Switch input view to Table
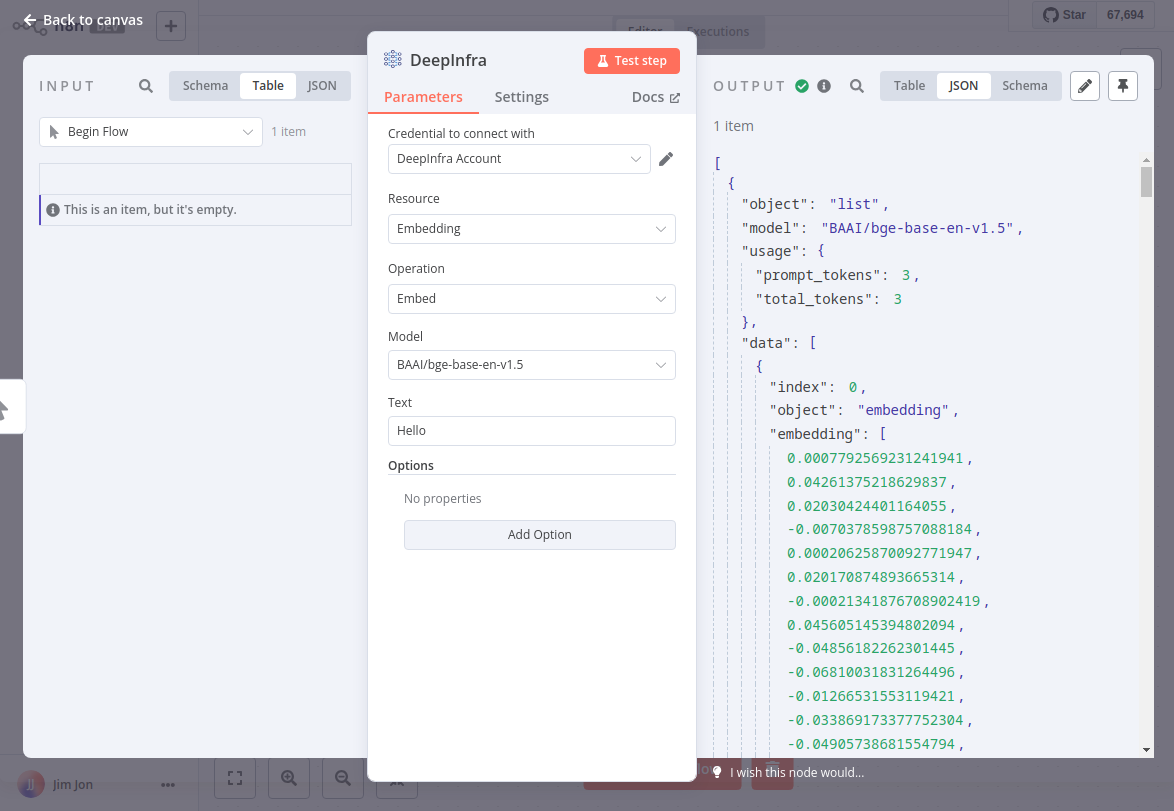The image size is (1174, 811). [x=268, y=86]
